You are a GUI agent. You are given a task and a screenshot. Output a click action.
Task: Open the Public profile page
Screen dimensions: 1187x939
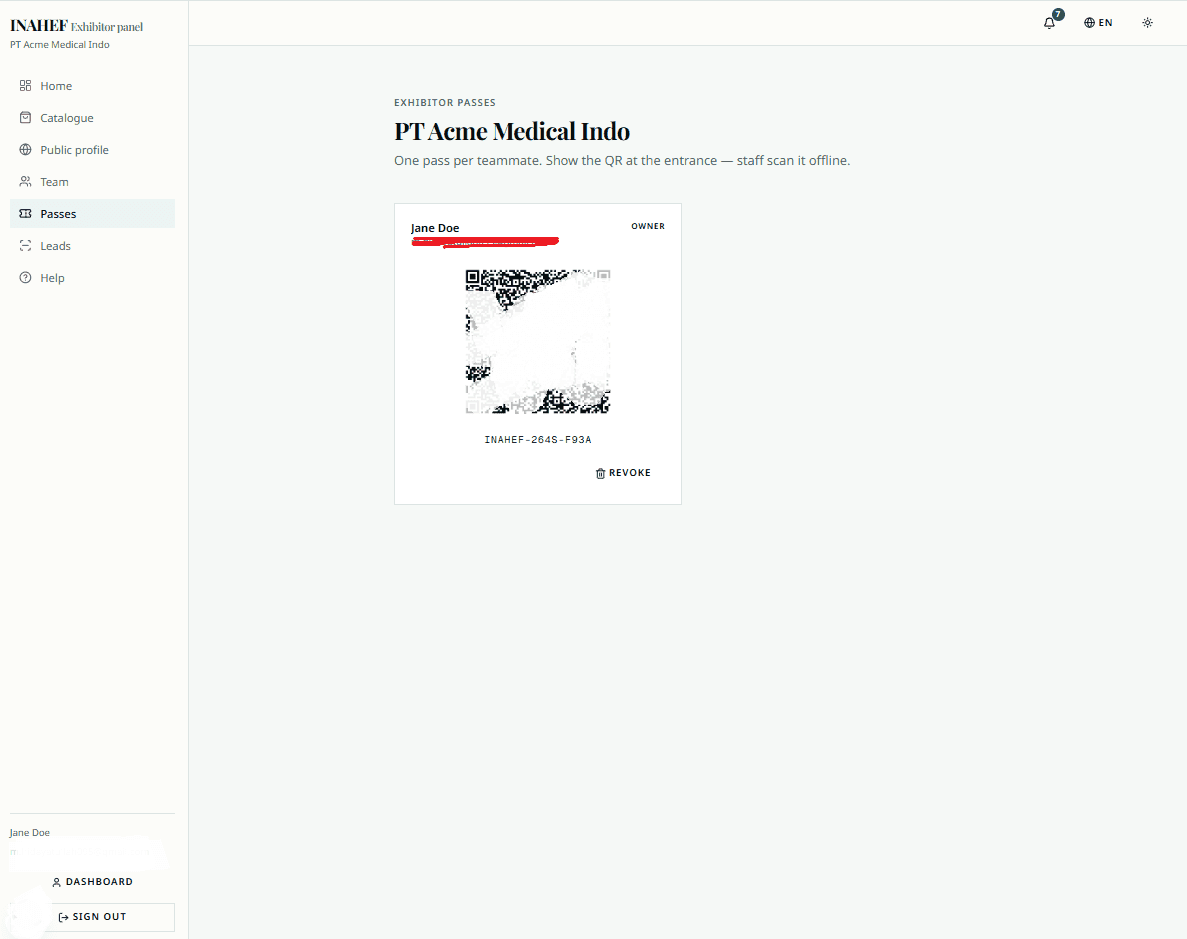point(92,150)
